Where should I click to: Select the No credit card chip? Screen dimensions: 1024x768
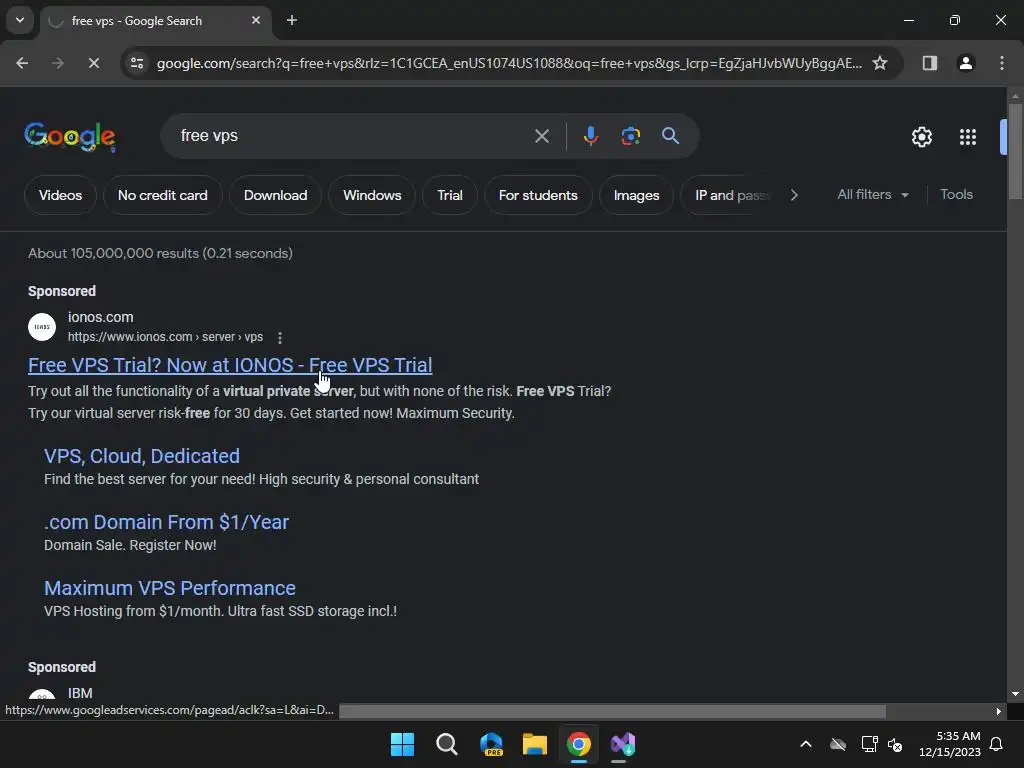point(163,195)
